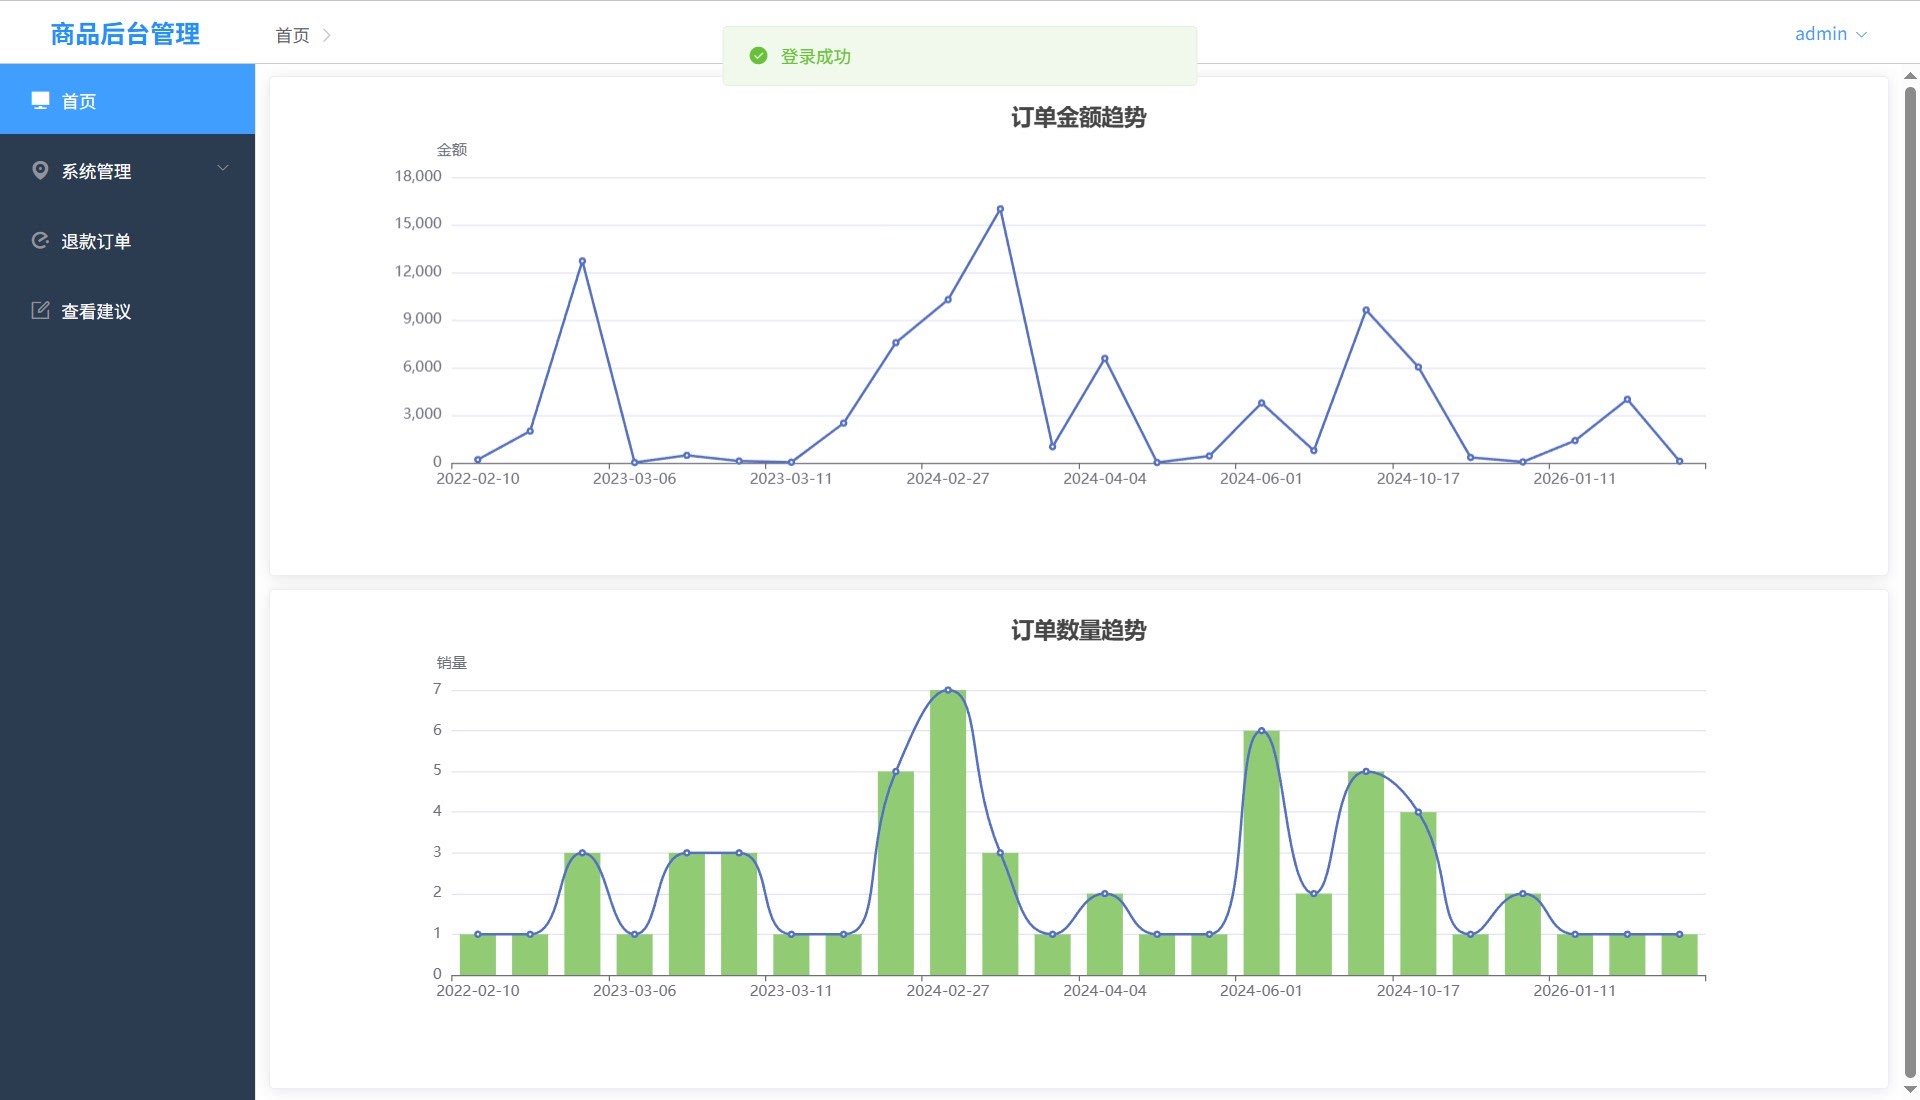
Task: Click the 商品后台管理 logo title
Action: pos(125,34)
